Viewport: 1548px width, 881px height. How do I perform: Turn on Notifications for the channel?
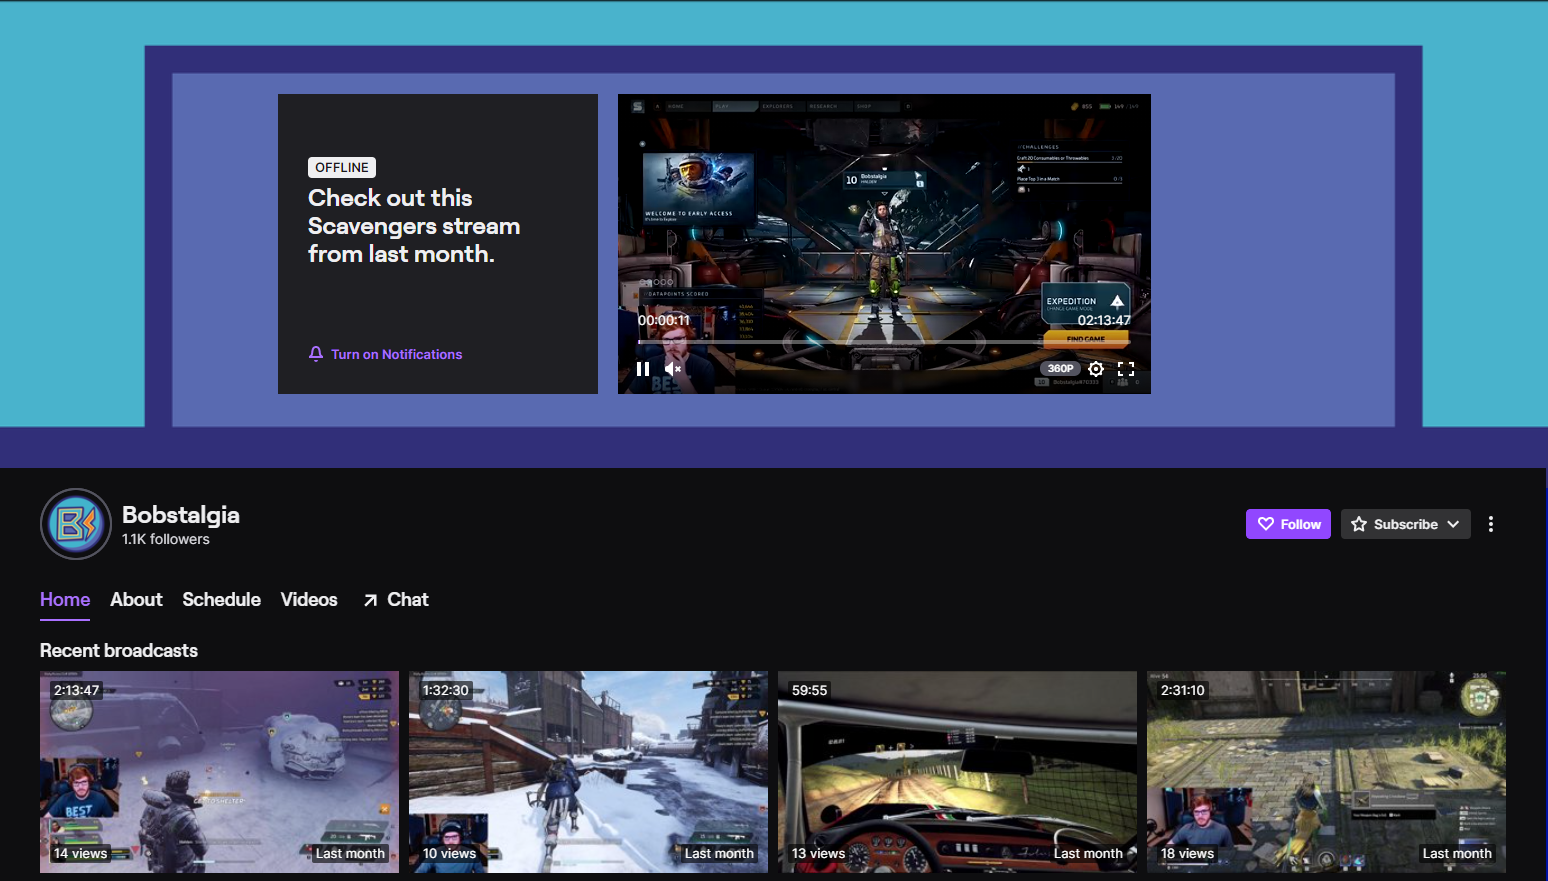[386, 354]
